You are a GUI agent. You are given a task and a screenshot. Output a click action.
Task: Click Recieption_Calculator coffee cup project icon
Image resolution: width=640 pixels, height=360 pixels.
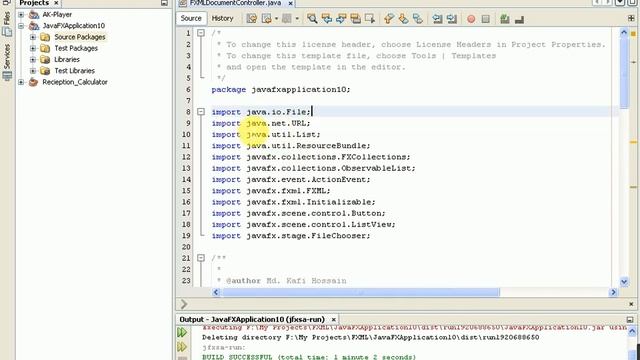pyautogui.click(x=33, y=82)
